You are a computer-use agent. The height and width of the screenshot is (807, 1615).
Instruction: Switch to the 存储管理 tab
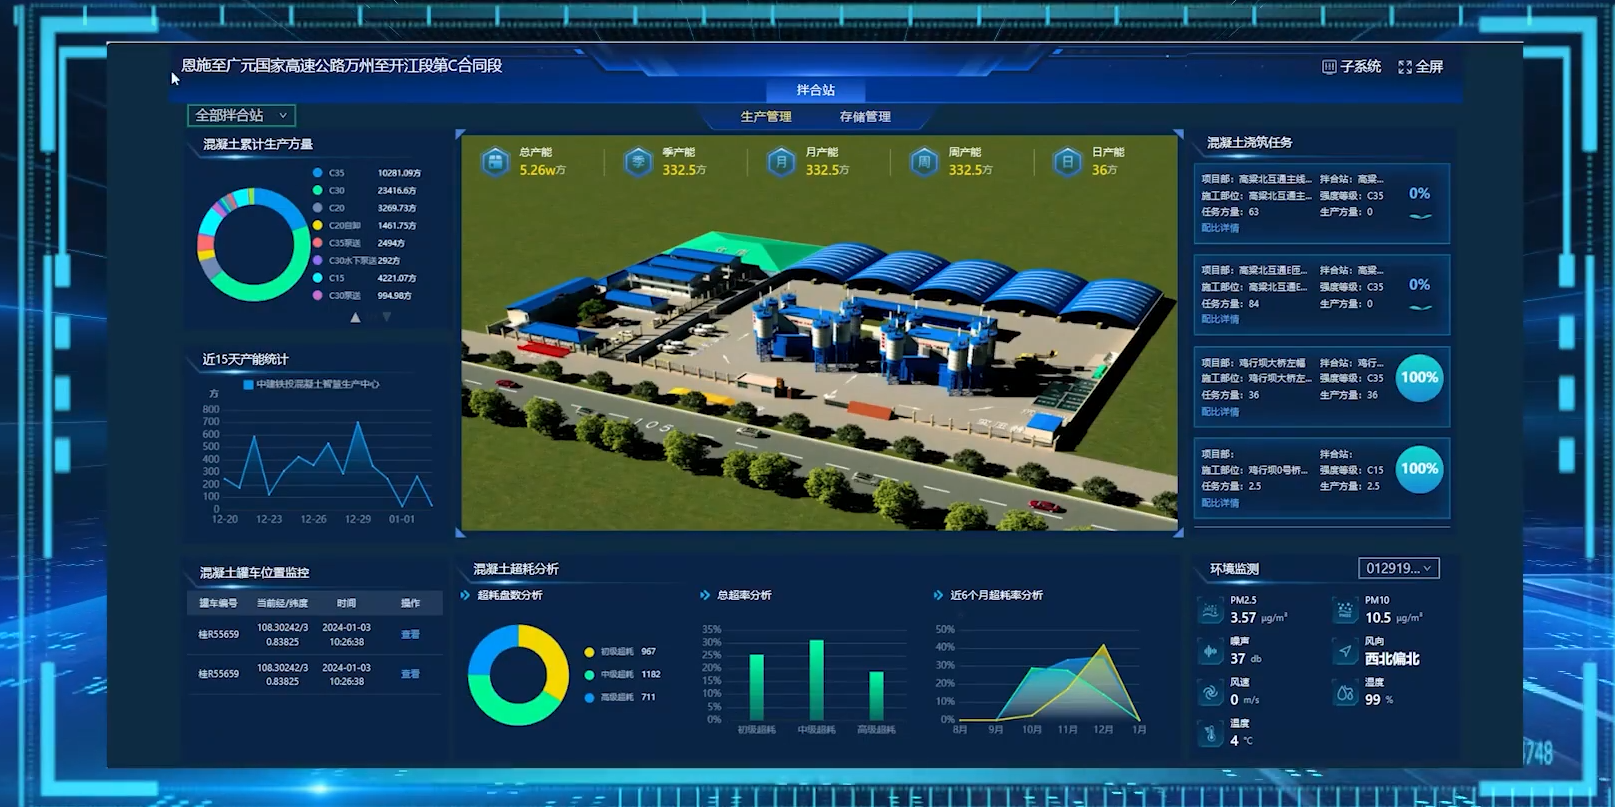click(x=865, y=117)
